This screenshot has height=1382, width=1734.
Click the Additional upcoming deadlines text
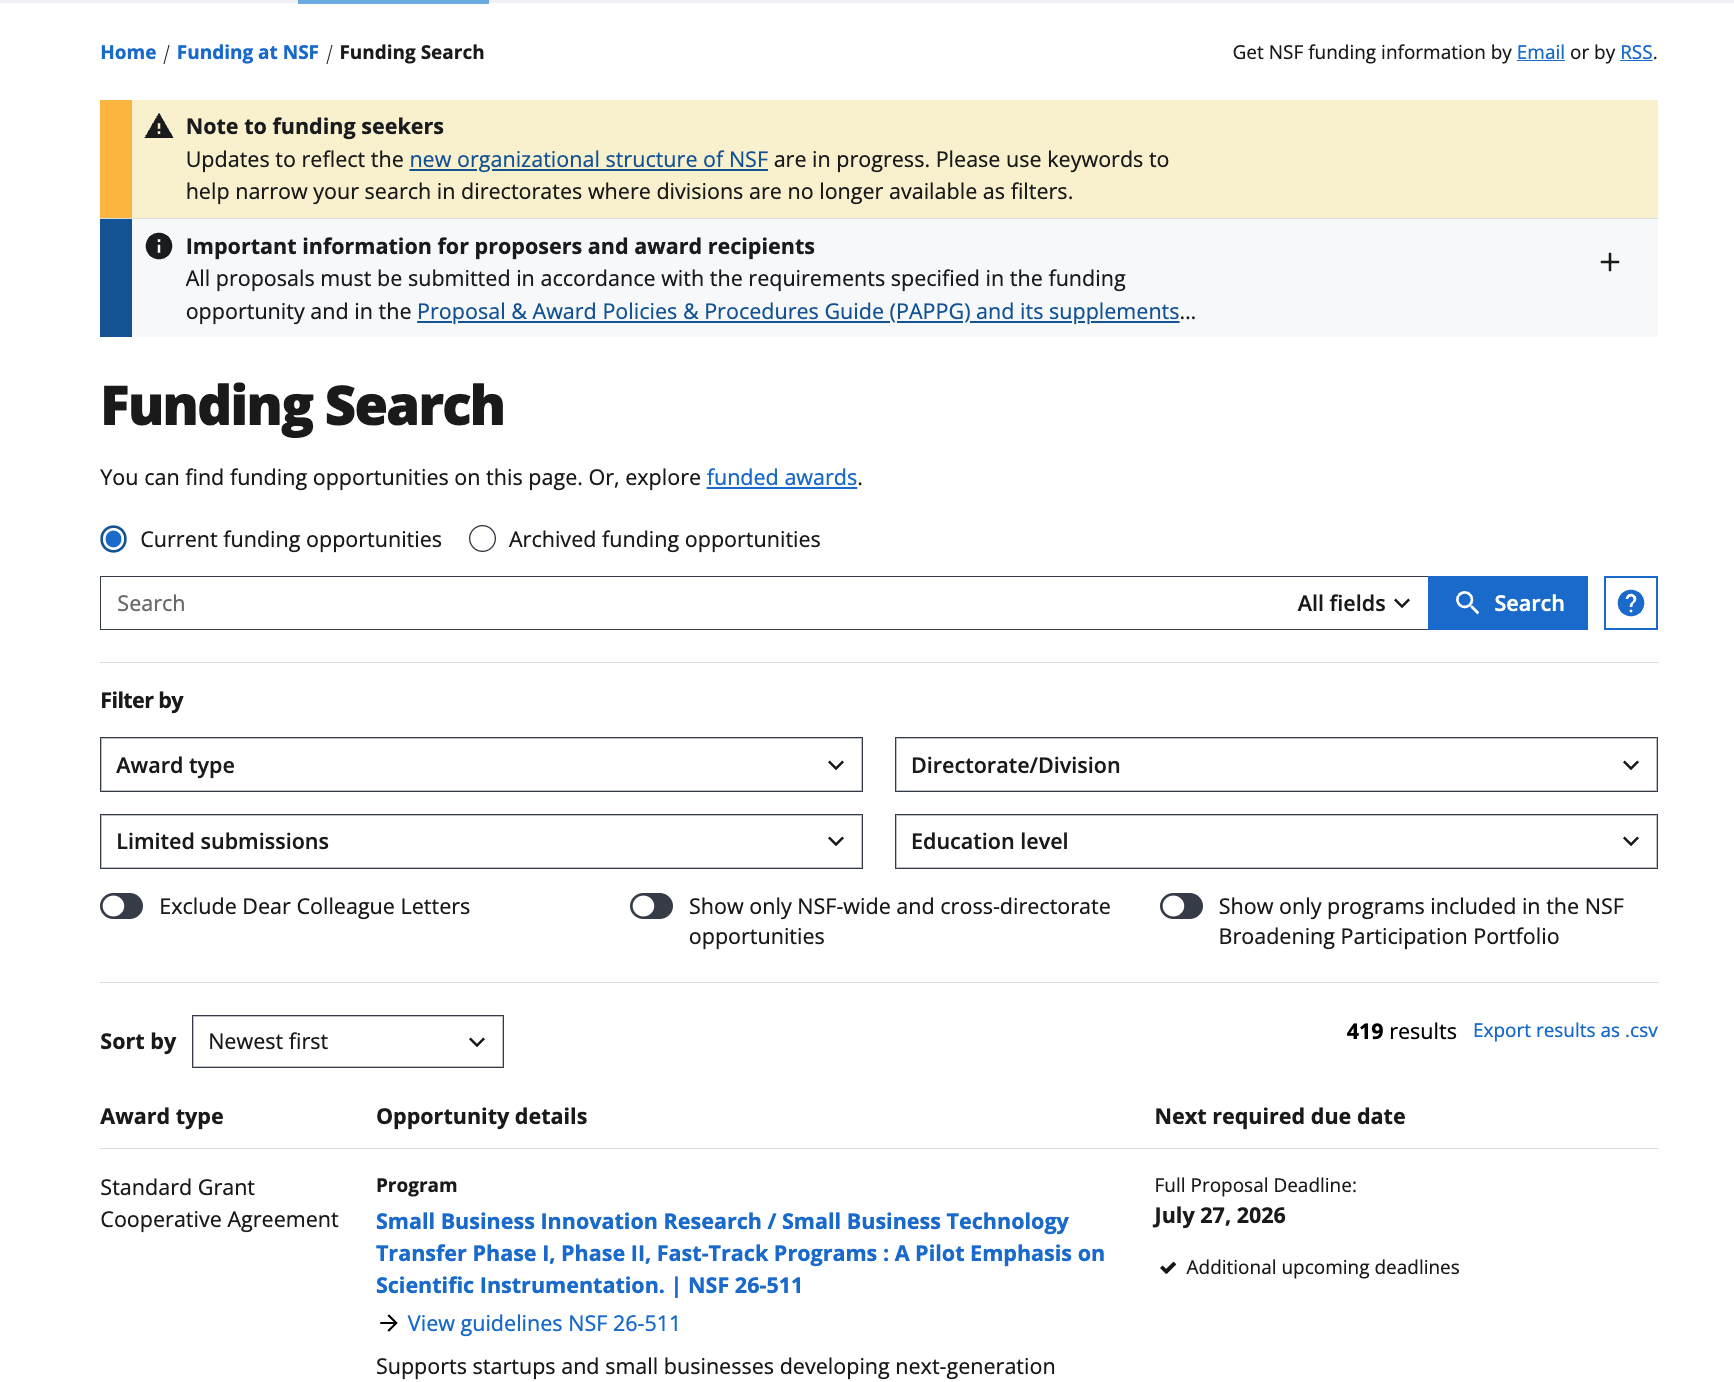click(1322, 1267)
